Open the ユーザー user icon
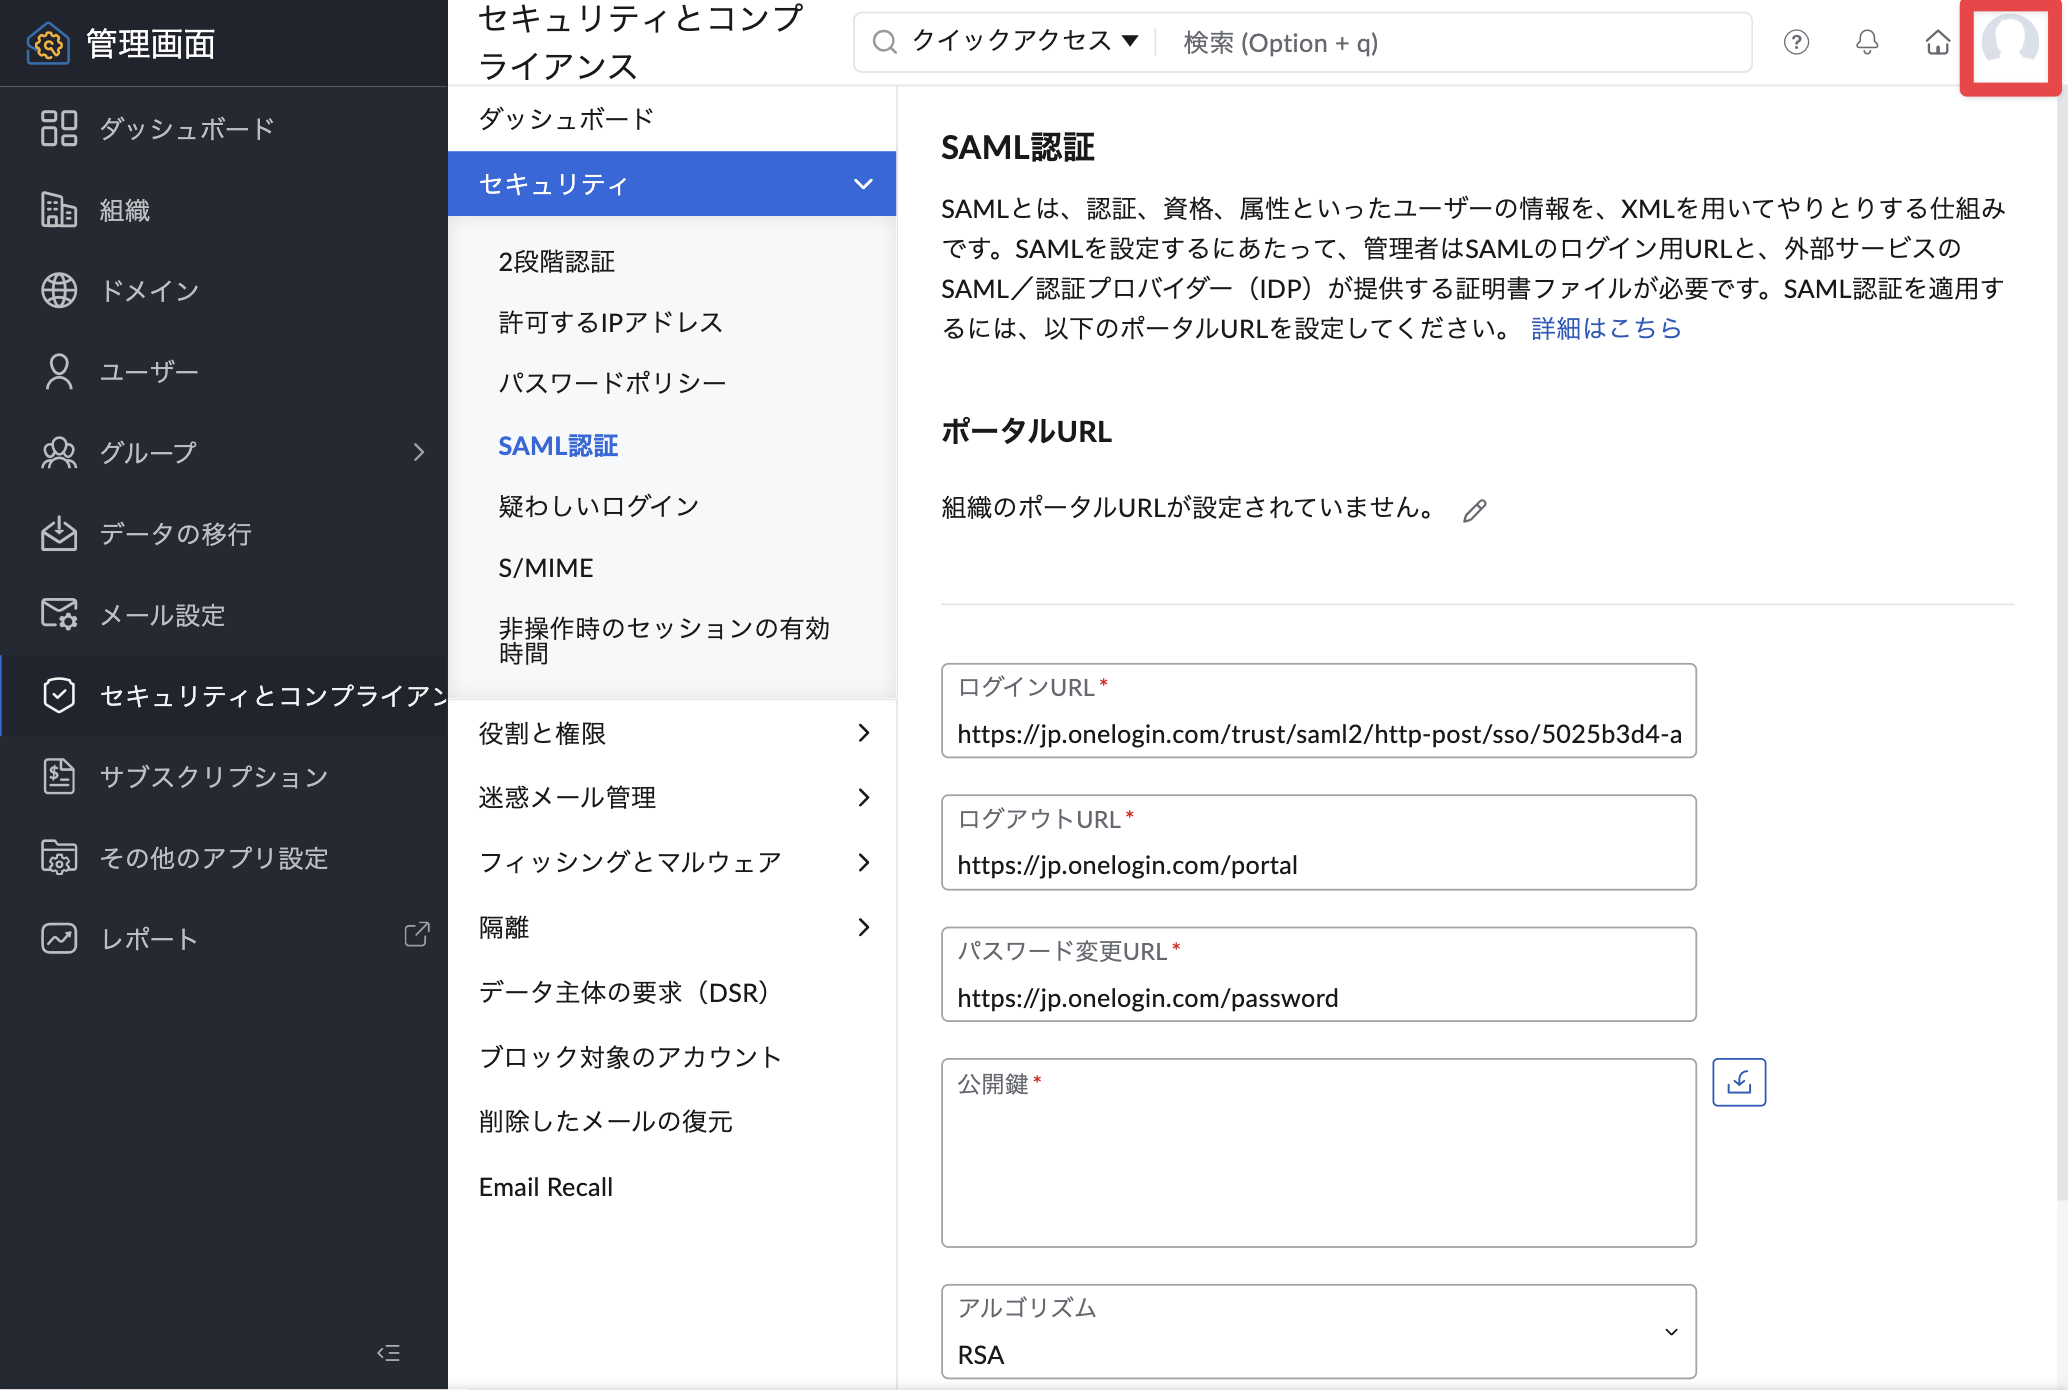The width and height of the screenshot is (2068, 1390). [x=59, y=372]
